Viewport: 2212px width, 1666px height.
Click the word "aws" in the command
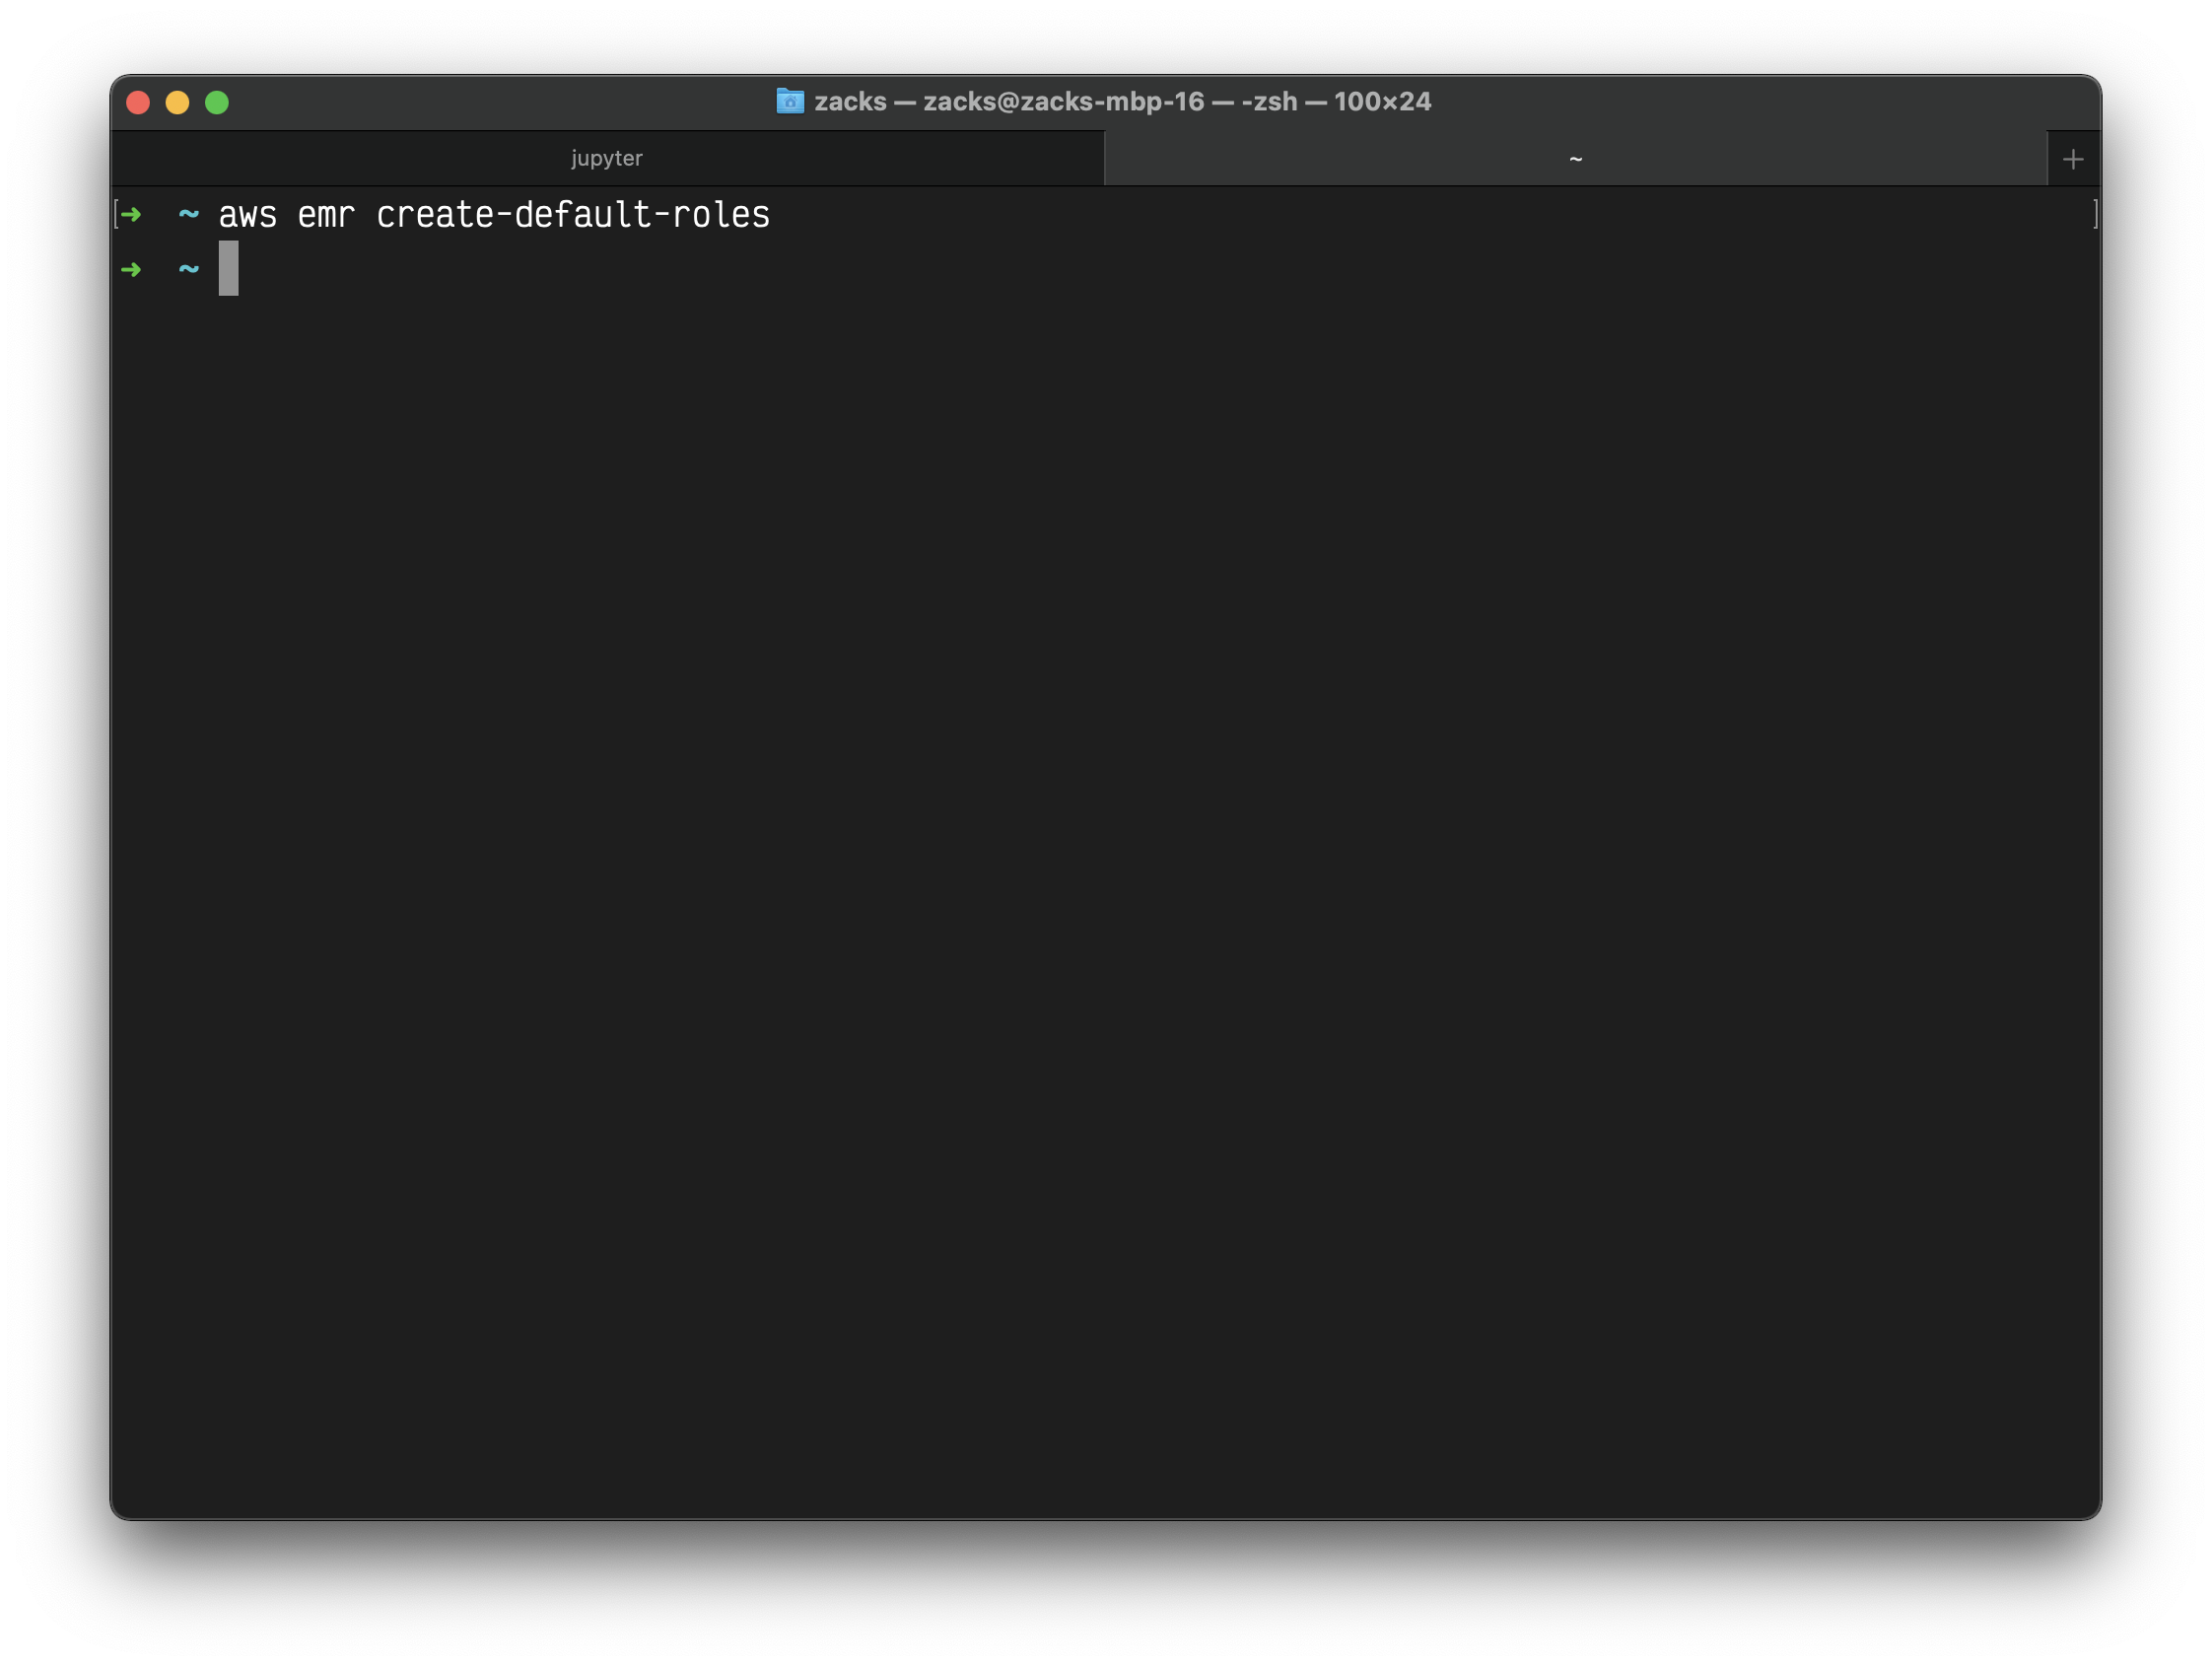click(247, 215)
